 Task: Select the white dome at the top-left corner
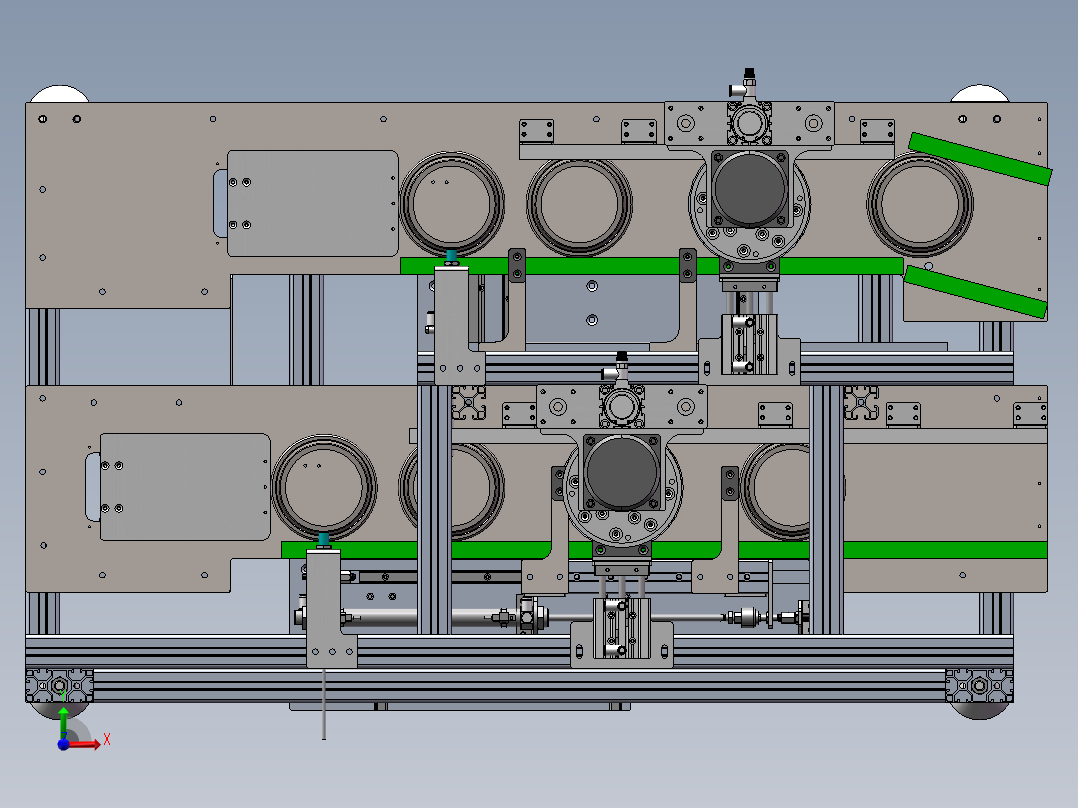tap(59, 94)
